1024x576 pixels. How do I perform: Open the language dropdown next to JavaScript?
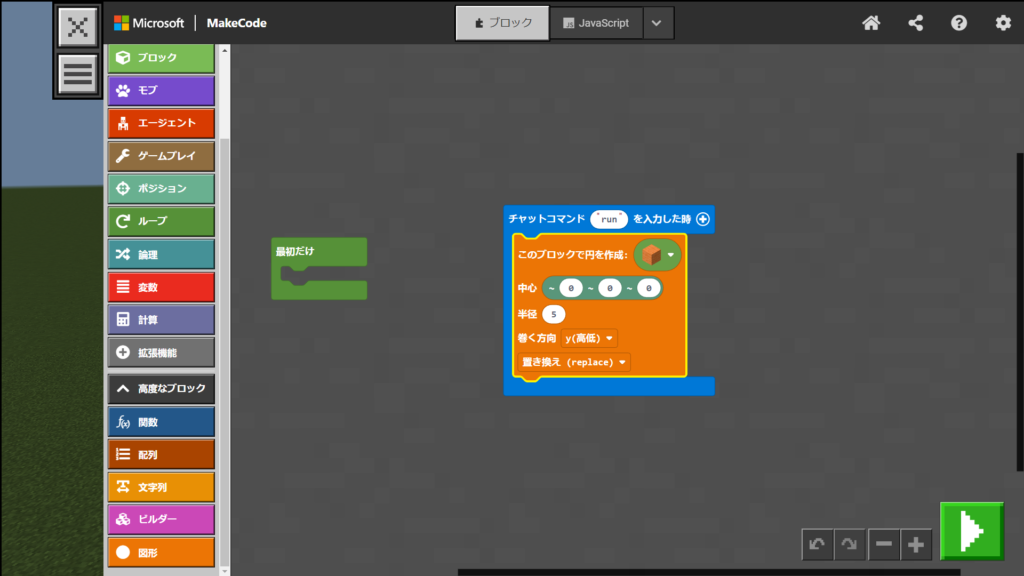tap(657, 23)
